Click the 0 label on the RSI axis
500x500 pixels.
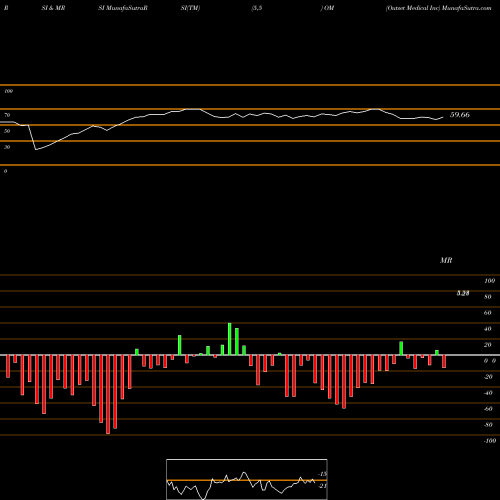click(5, 171)
